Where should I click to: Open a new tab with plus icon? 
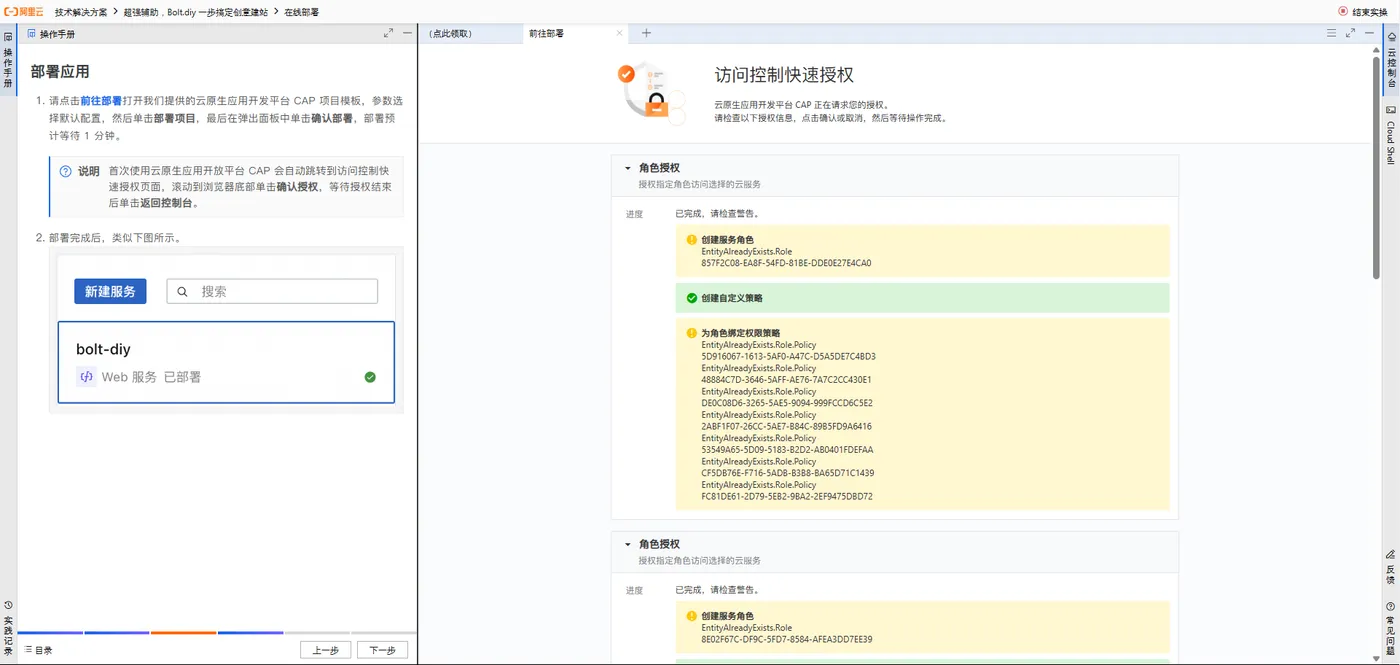click(646, 33)
